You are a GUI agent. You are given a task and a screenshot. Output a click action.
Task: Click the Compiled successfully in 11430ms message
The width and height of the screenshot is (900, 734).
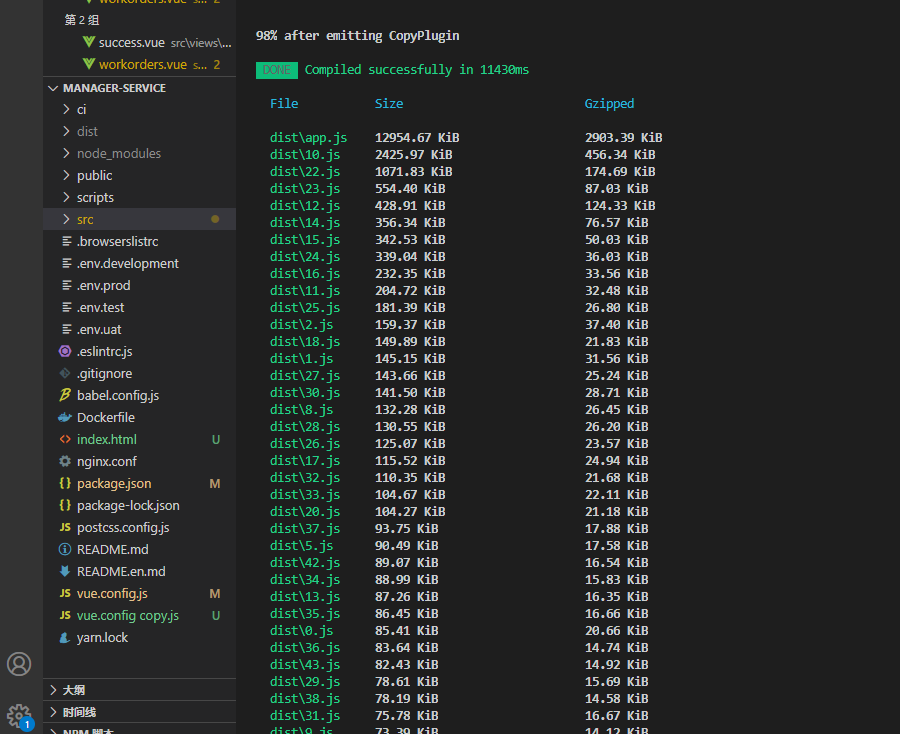pyautogui.click(x=417, y=70)
